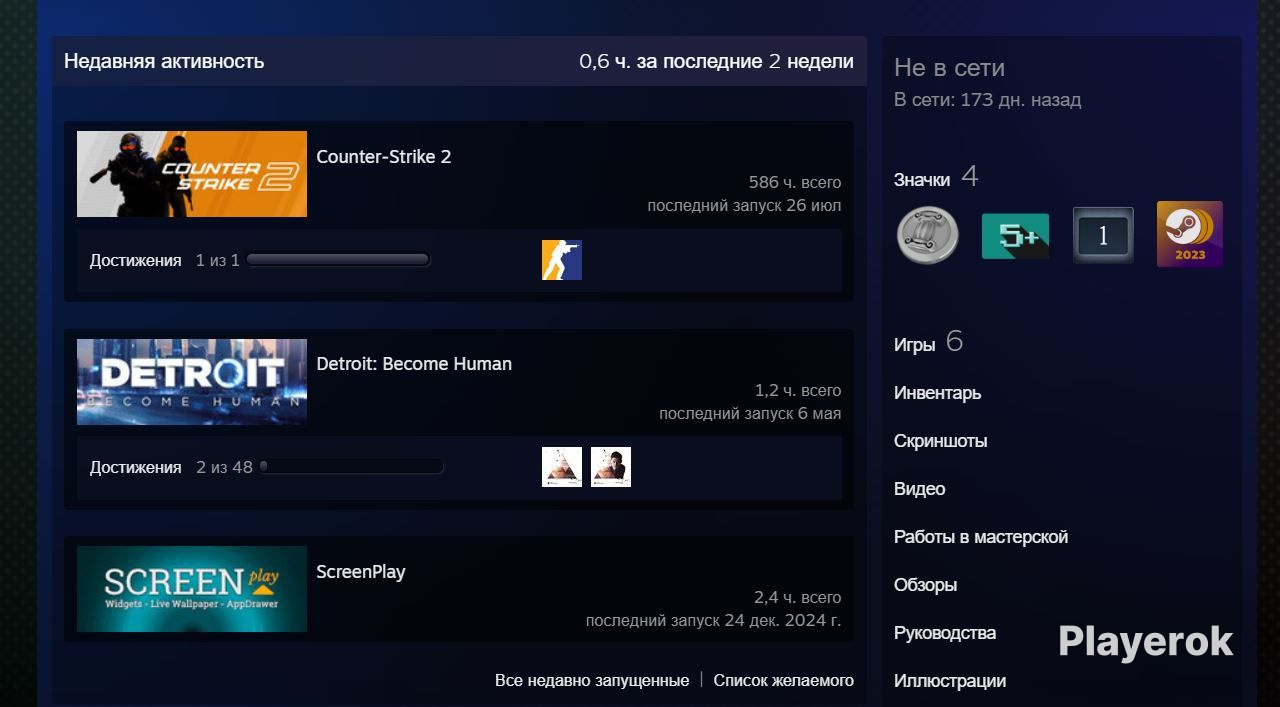This screenshot has height=707, width=1280.
Task: Open the Detroit: Become Human title link
Action: tap(414, 364)
